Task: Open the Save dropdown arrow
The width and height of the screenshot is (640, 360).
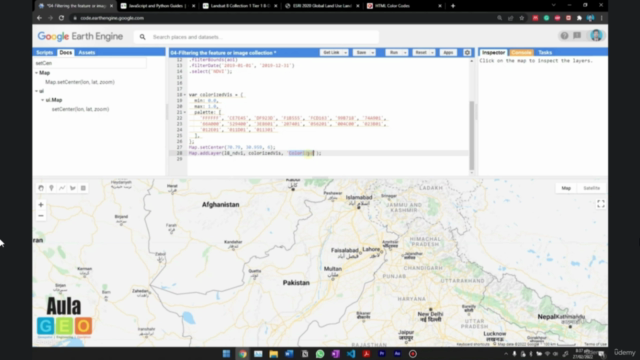Action: 372,53
